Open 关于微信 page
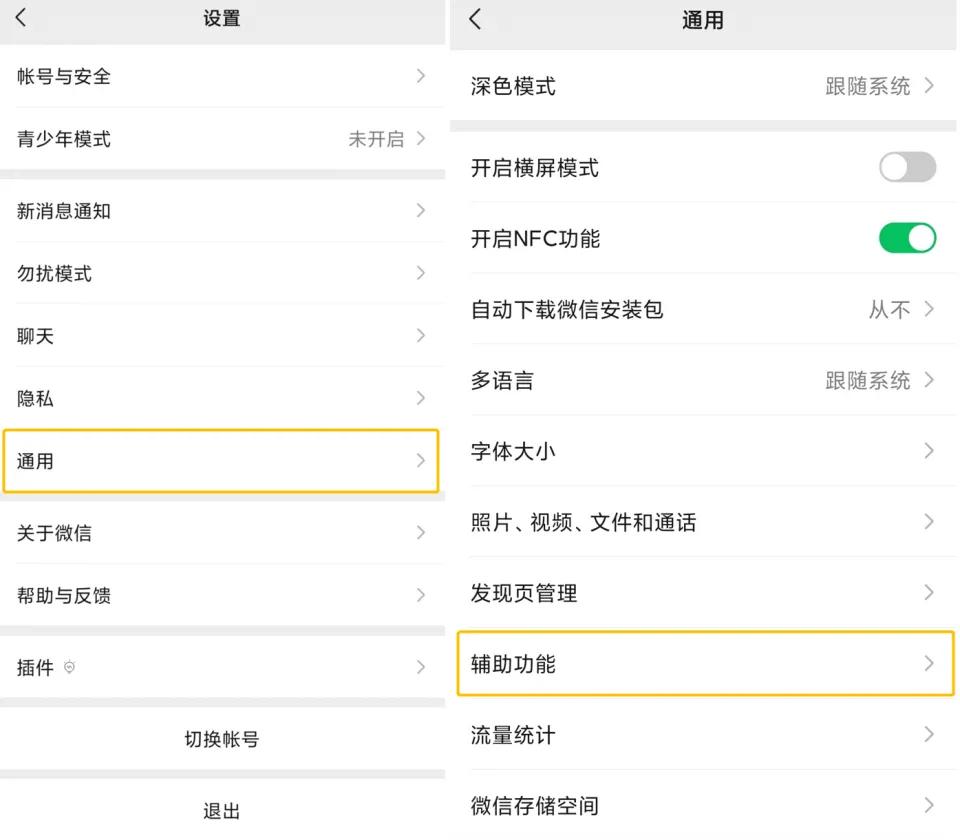Screen dimensions: 960x840 [220, 533]
